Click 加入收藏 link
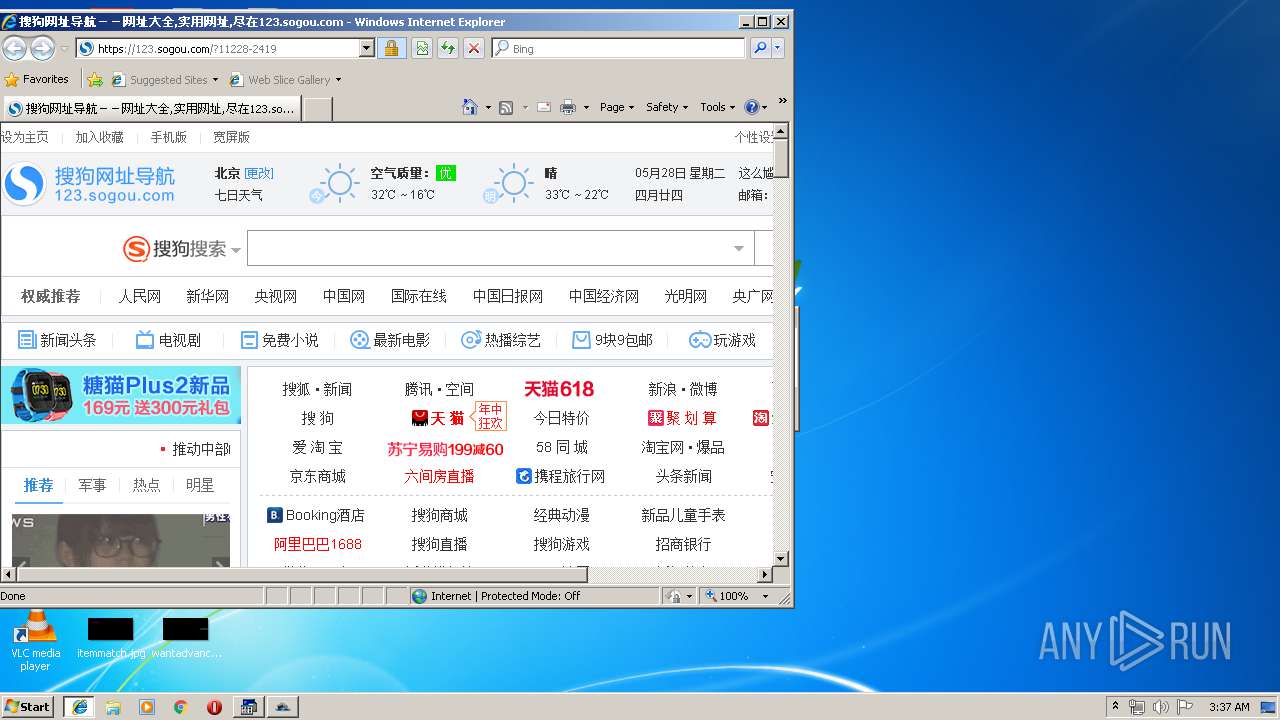Screen dimensions: 1280x720 point(100,137)
